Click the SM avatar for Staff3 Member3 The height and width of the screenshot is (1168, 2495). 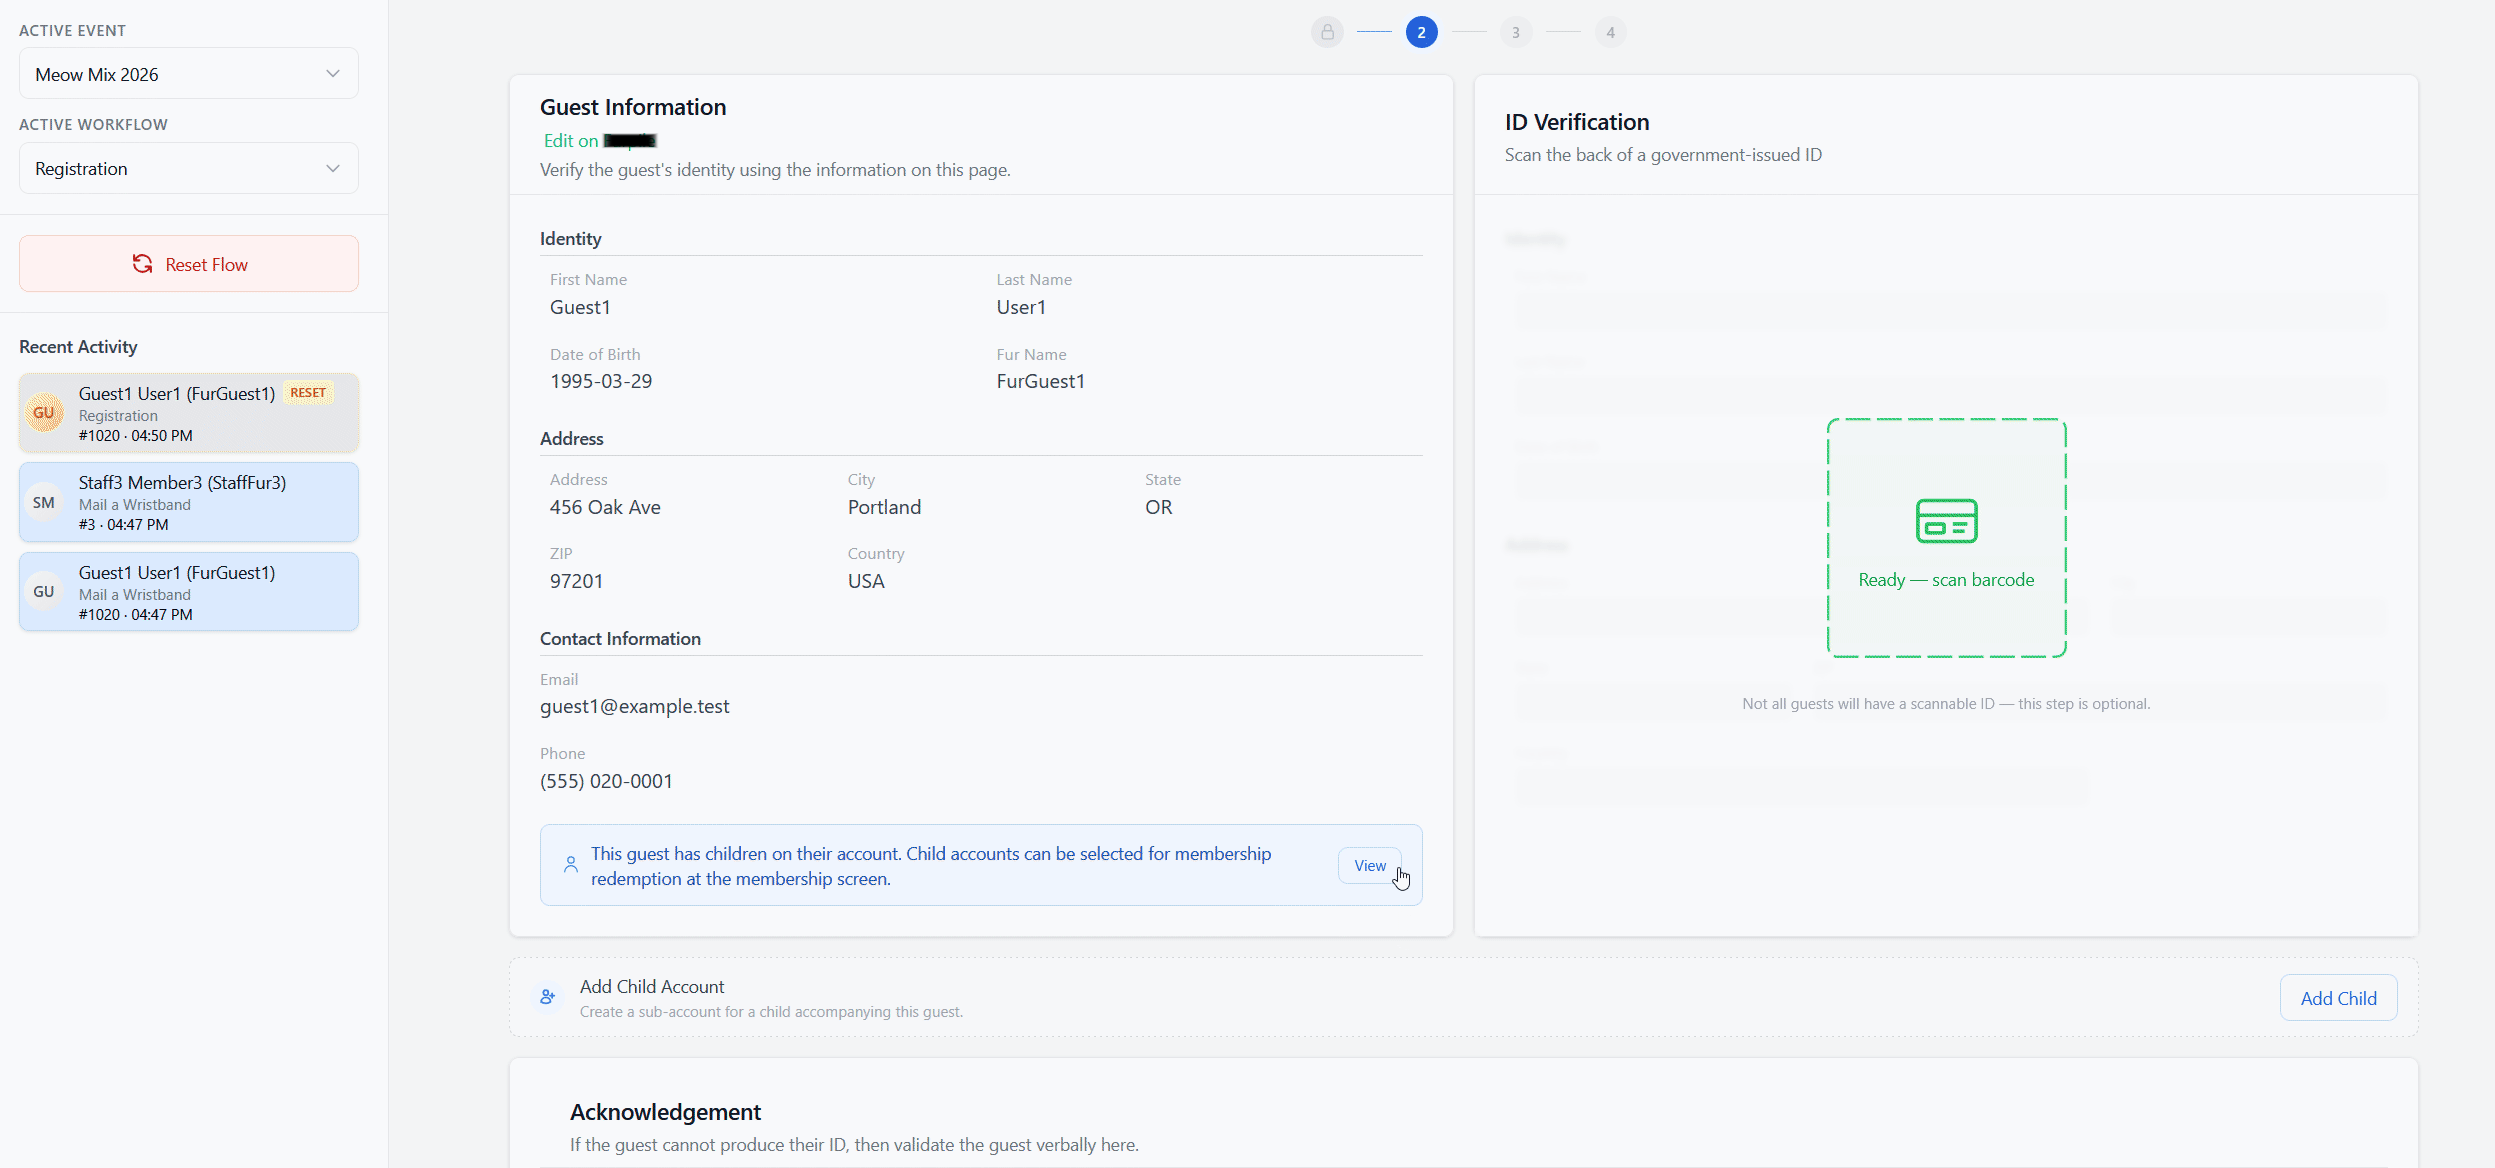pyautogui.click(x=44, y=502)
